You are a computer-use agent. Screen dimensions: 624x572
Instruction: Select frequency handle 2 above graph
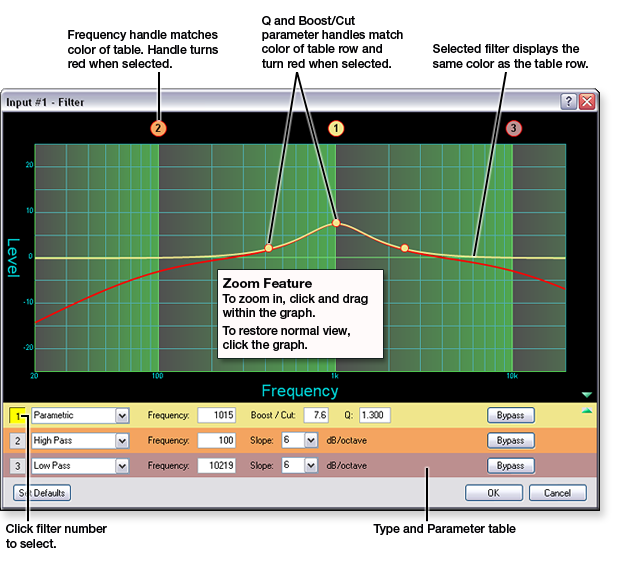click(x=158, y=128)
